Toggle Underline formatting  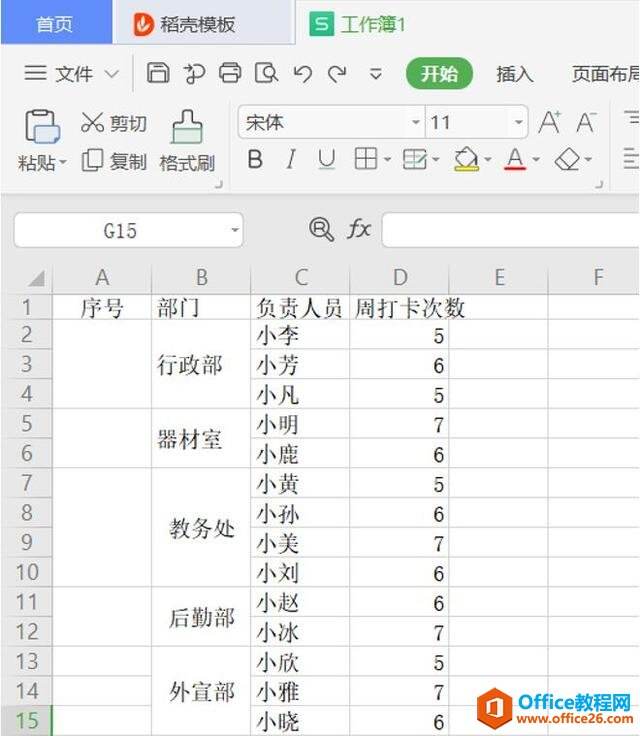[326, 160]
